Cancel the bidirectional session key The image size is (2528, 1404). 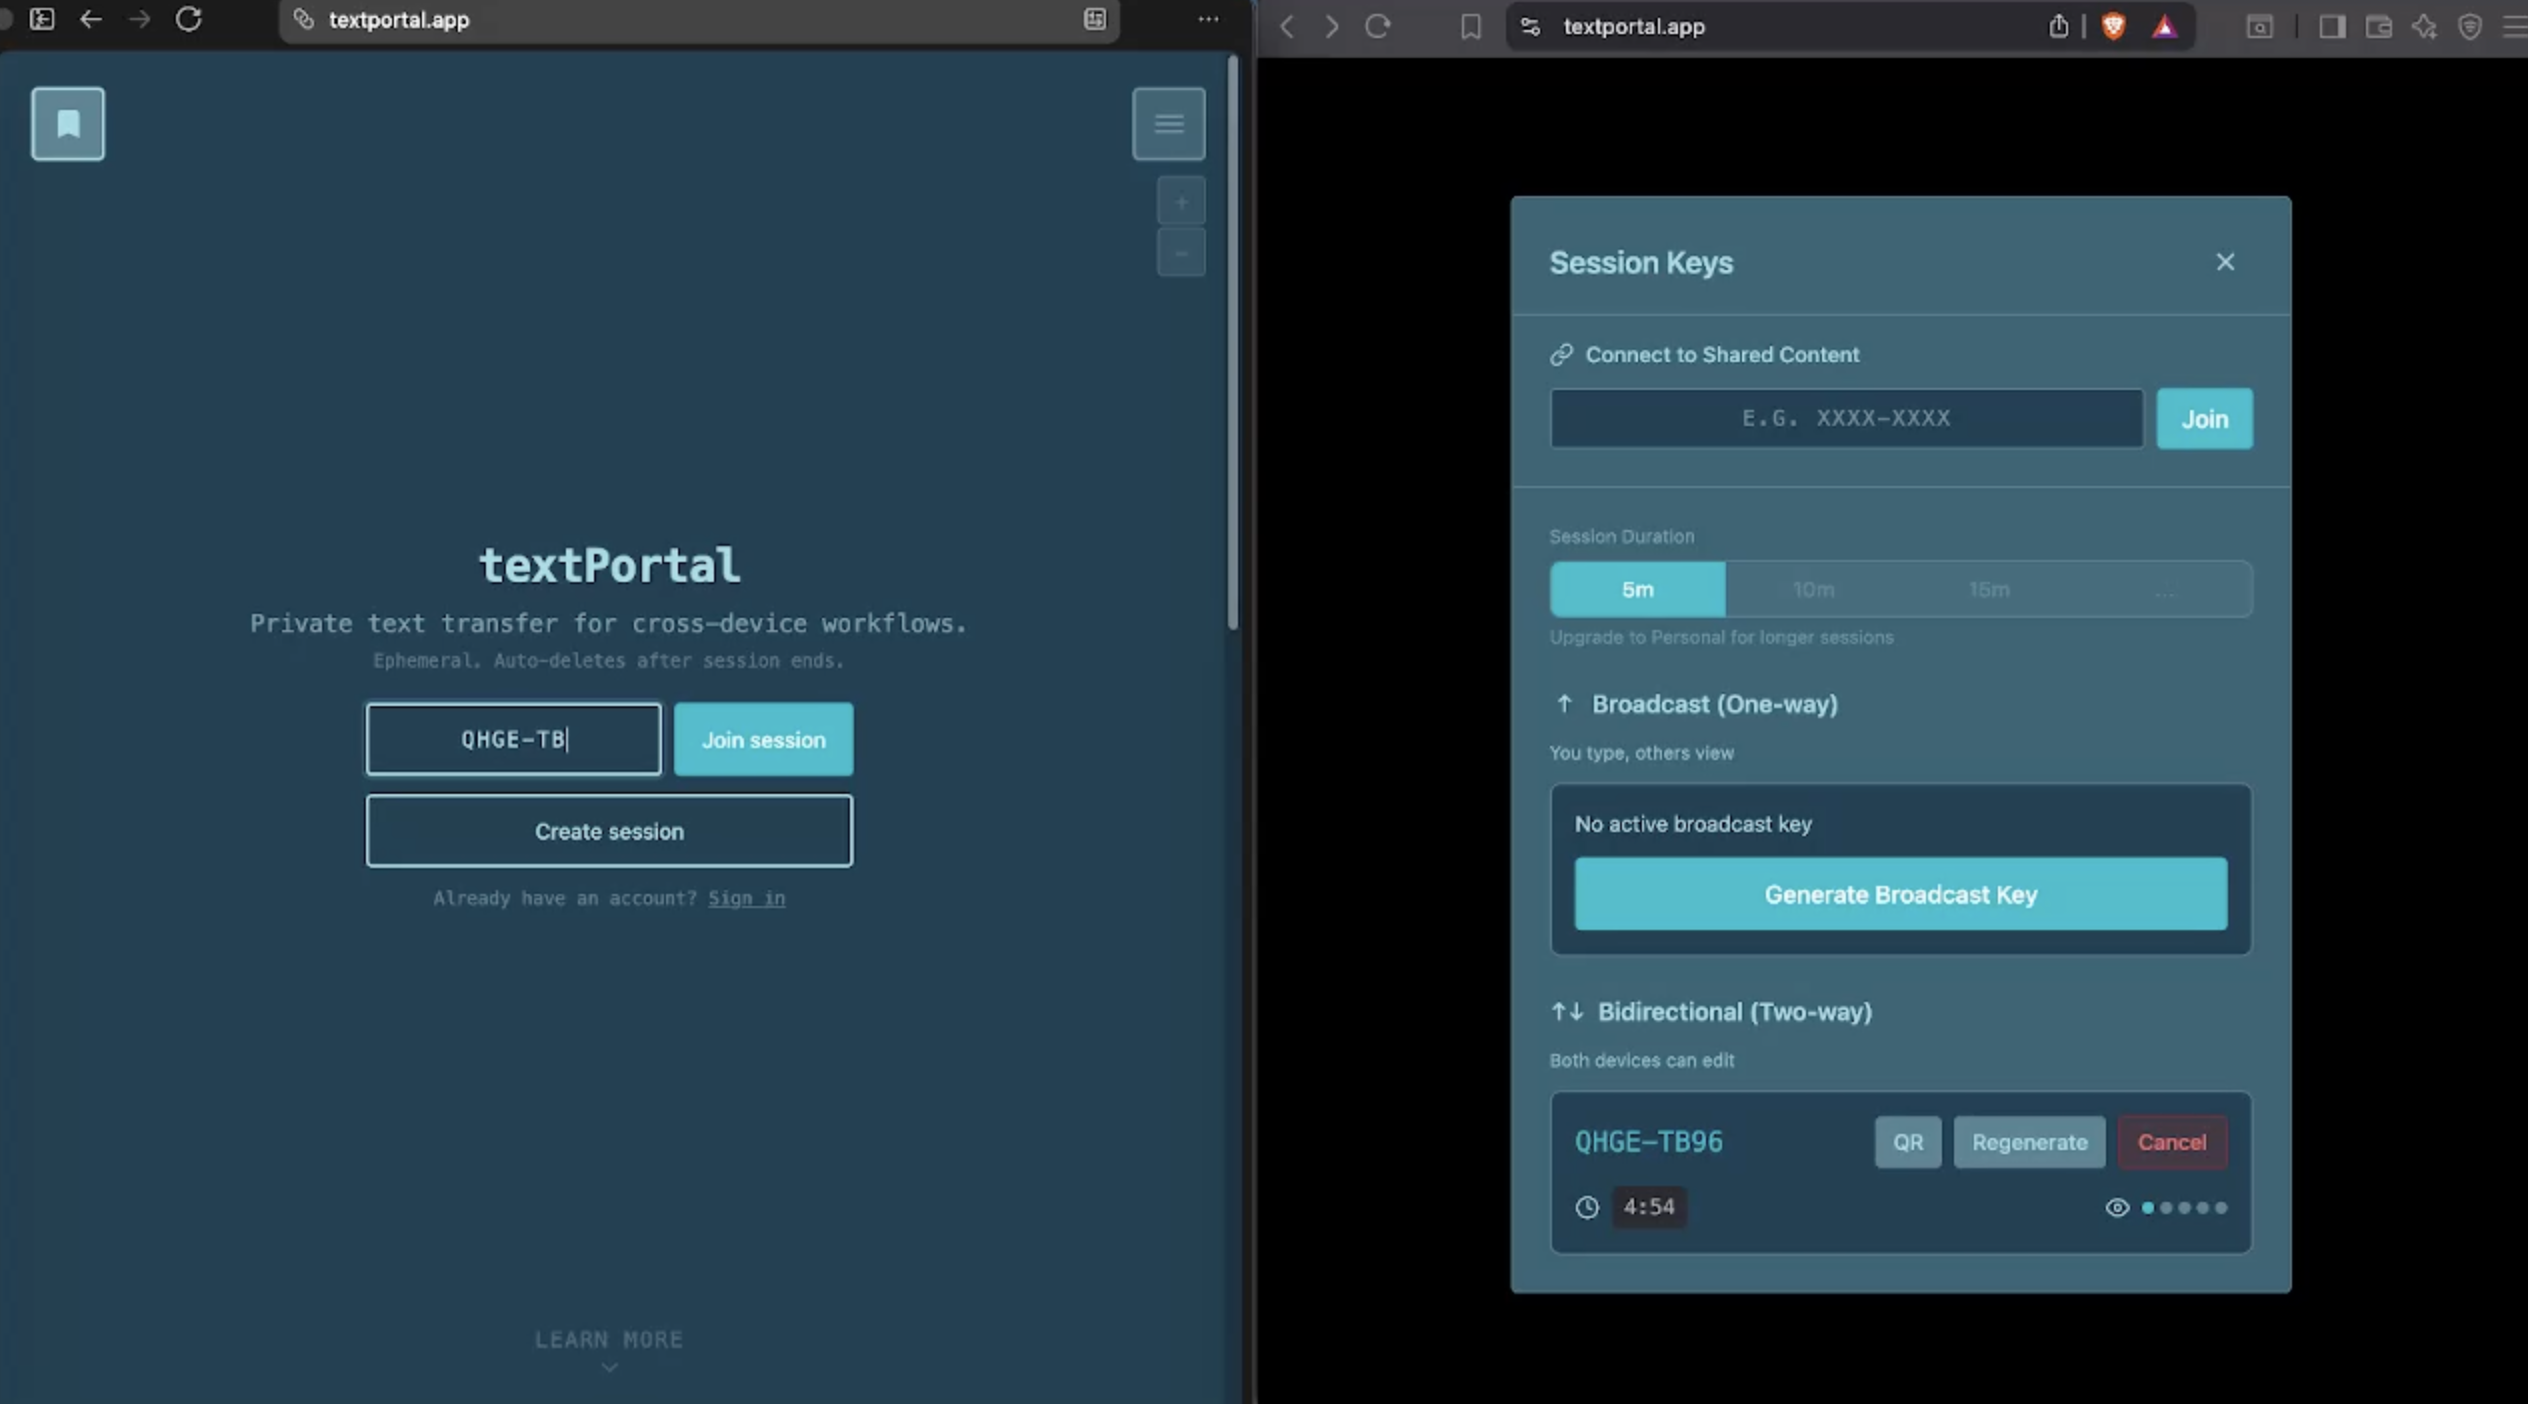point(2171,1142)
